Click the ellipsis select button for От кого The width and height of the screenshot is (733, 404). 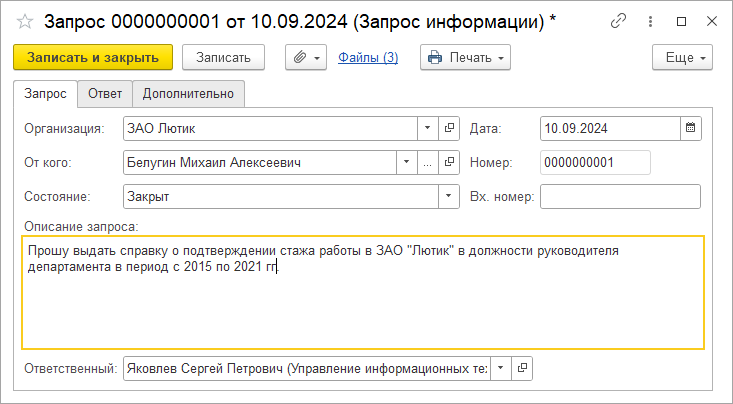pos(427,162)
